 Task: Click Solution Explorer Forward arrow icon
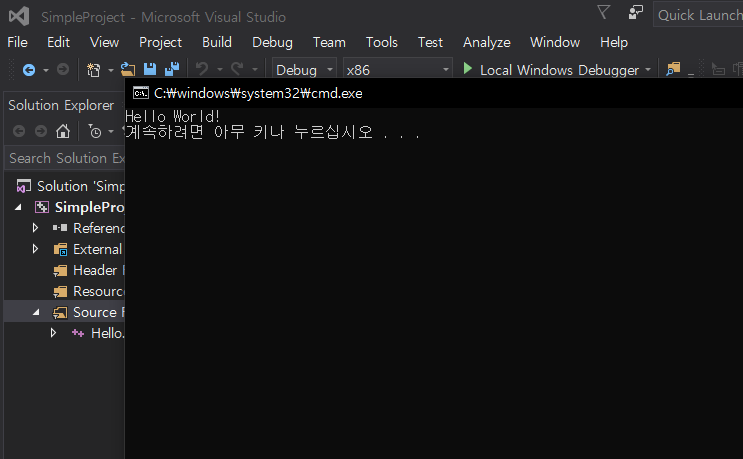(41, 131)
